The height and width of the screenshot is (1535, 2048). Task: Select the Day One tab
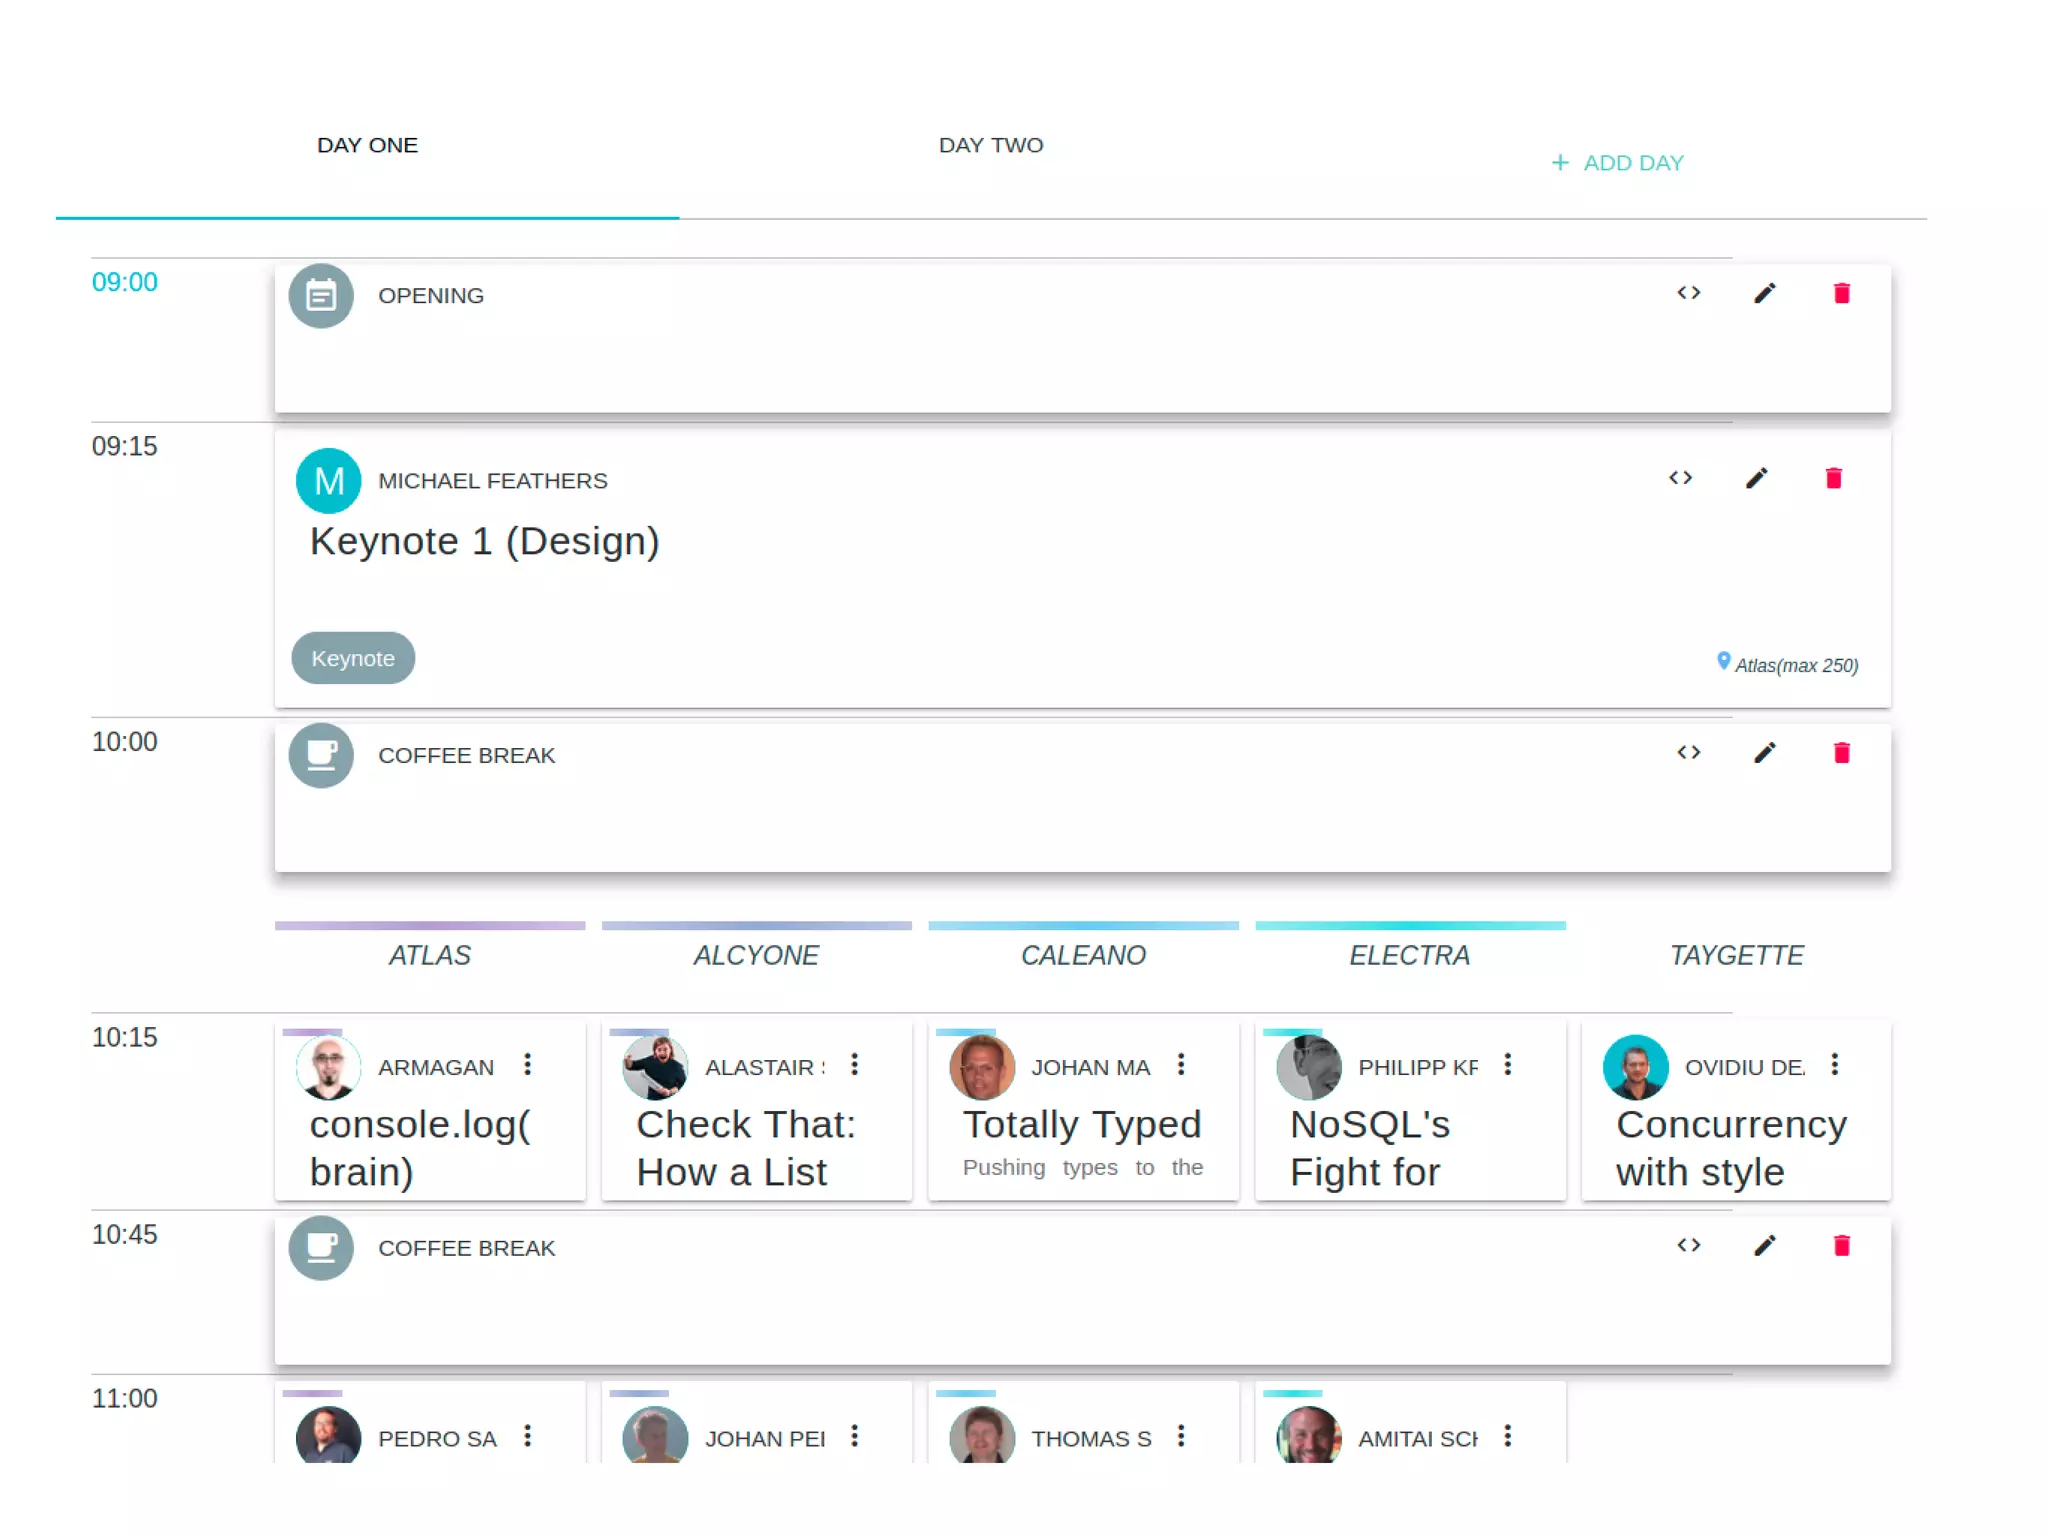click(x=367, y=146)
